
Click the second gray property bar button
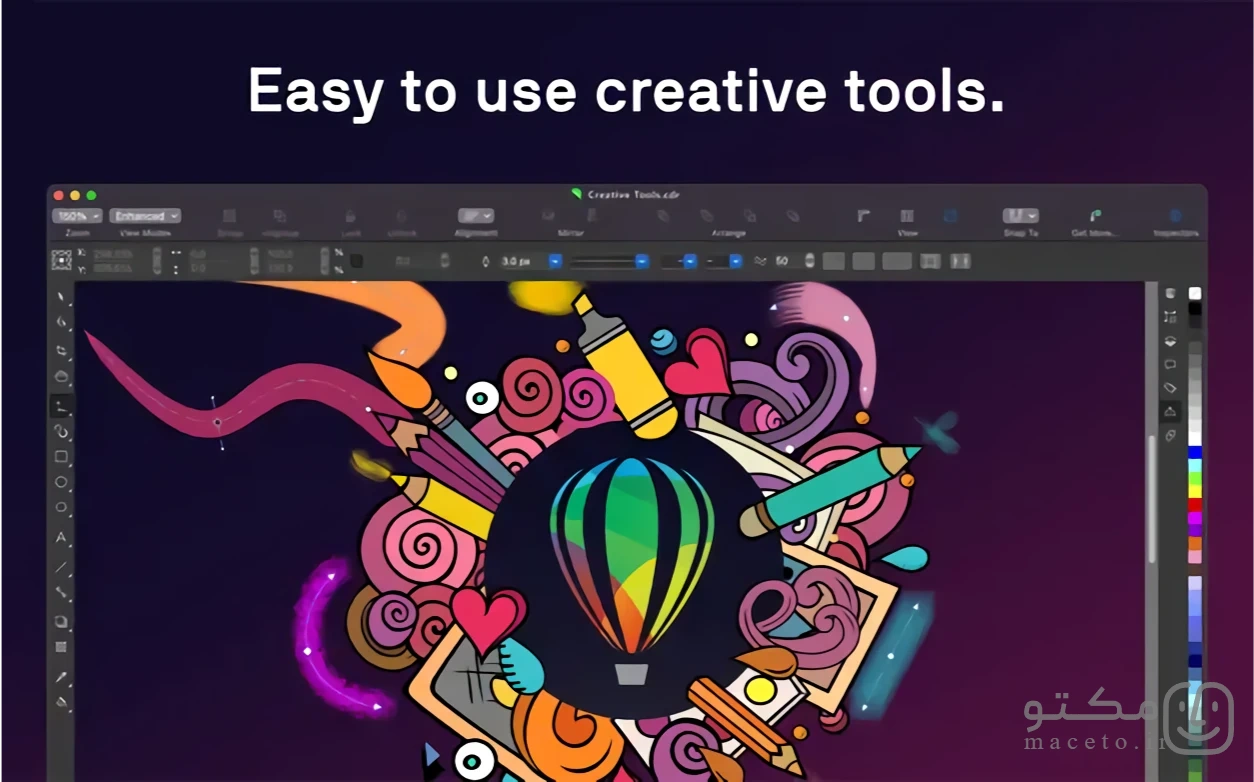pos(864,261)
